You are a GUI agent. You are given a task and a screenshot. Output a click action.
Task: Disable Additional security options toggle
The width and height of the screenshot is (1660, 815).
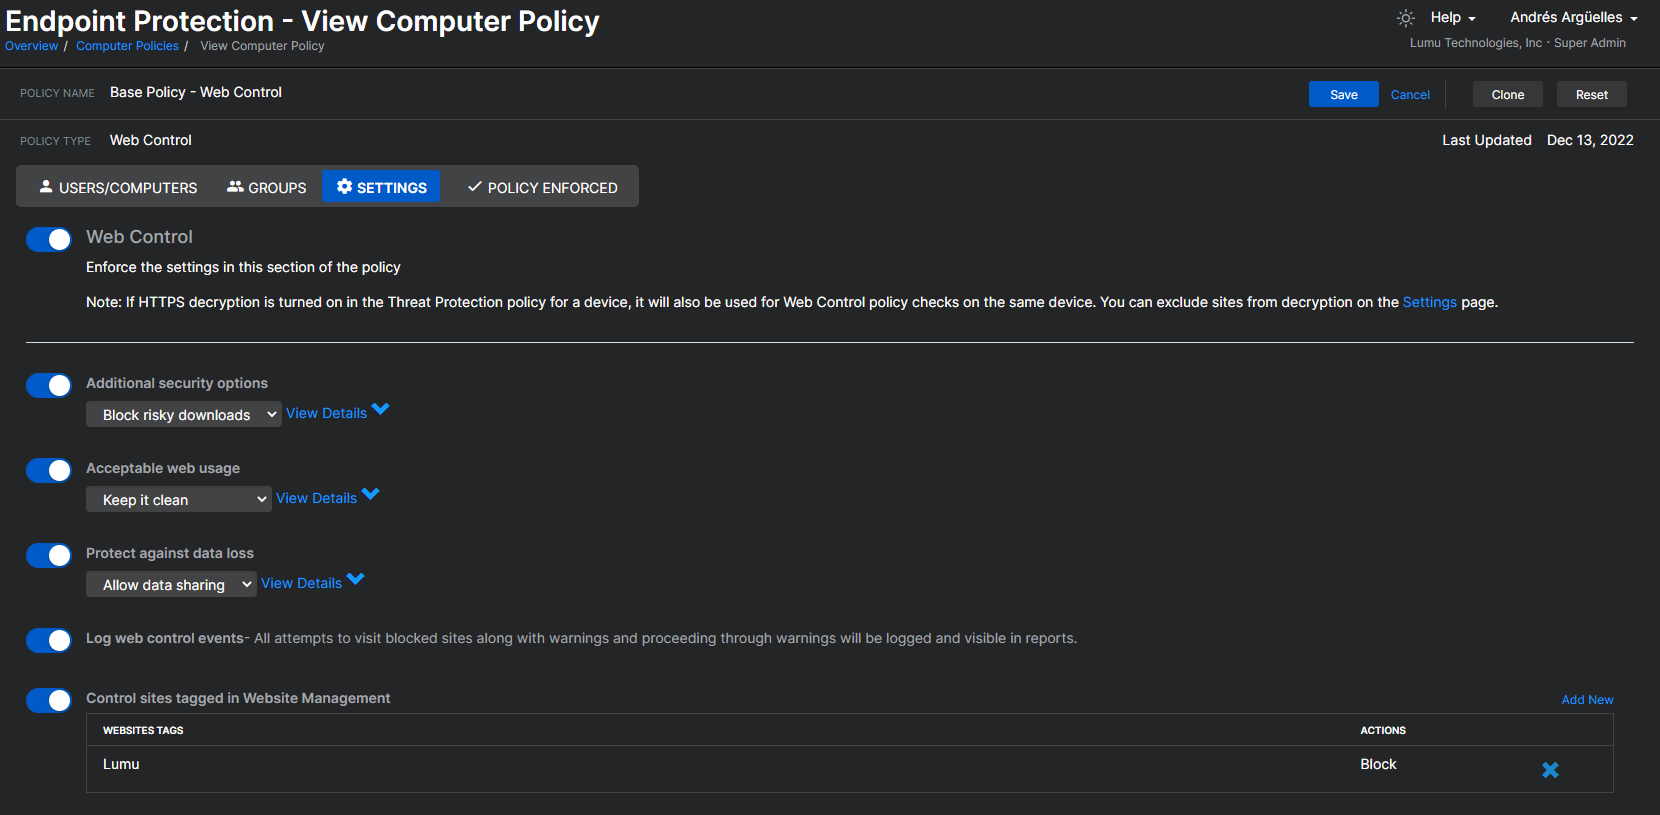(49, 385)
